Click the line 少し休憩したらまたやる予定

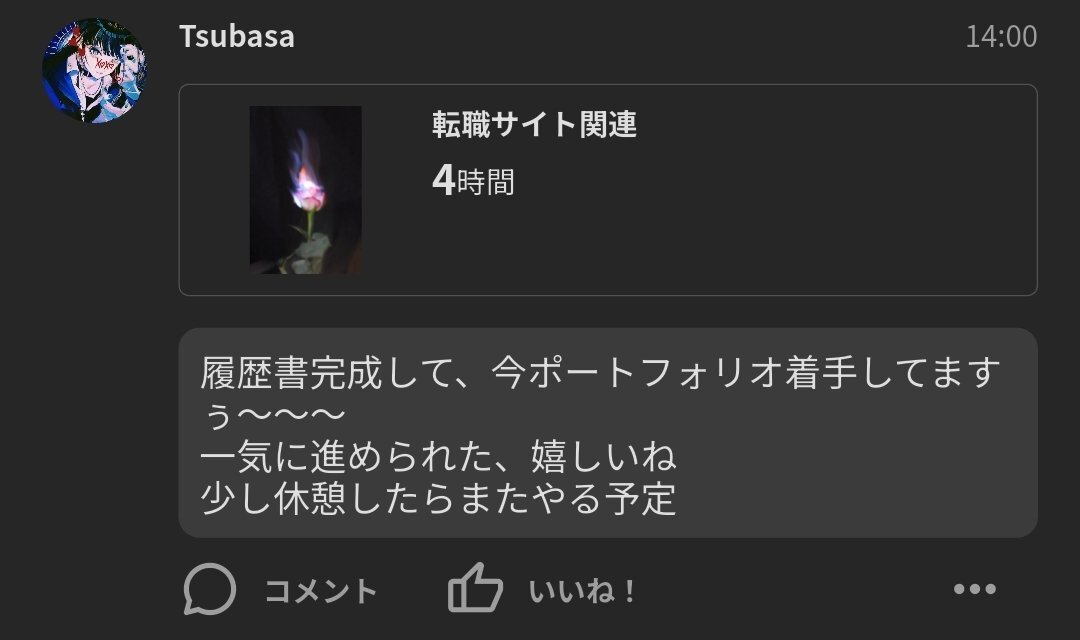(438, 499)
